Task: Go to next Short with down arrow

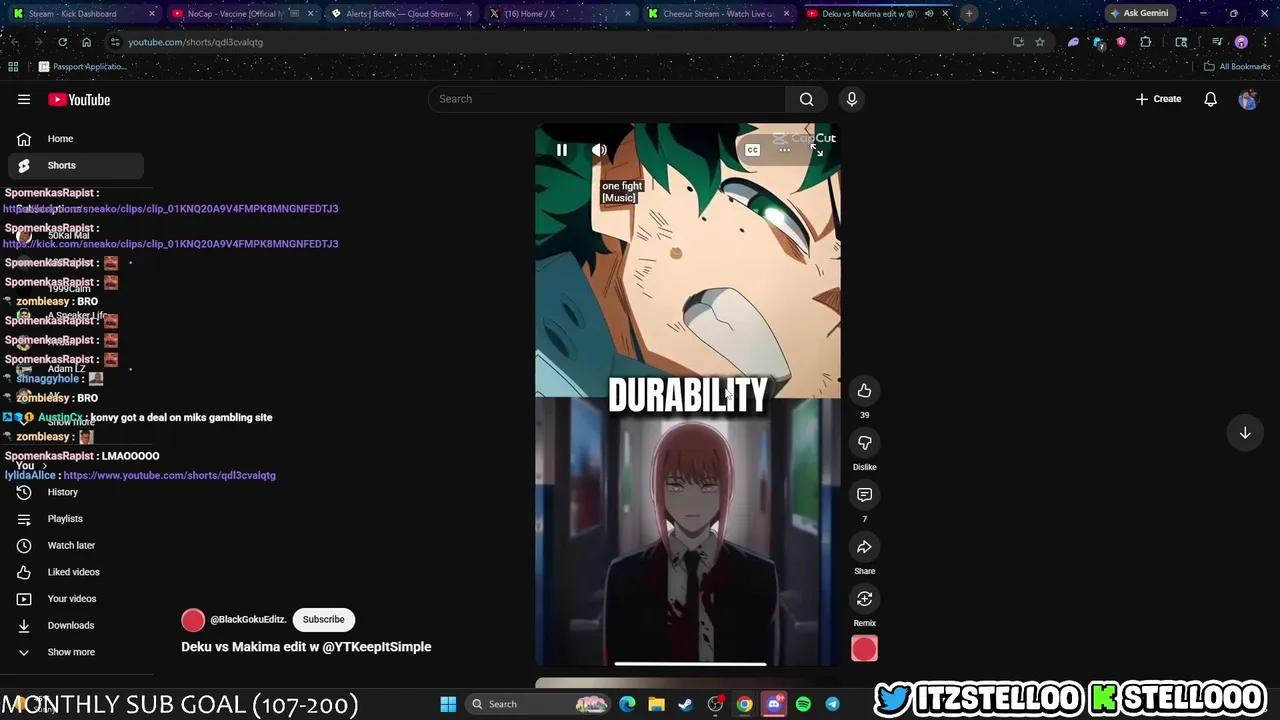Action: (x=1245, y=433)
